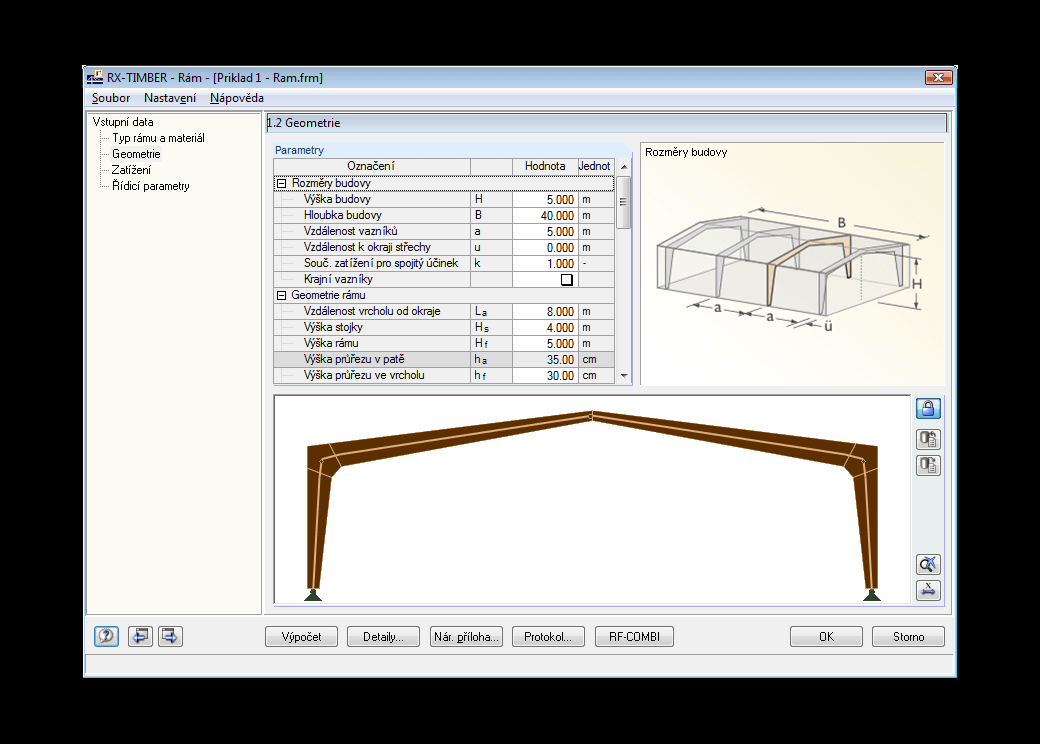Click the Detaily... button
This screenshot has width=1040, height=744.
pos(383,637)
